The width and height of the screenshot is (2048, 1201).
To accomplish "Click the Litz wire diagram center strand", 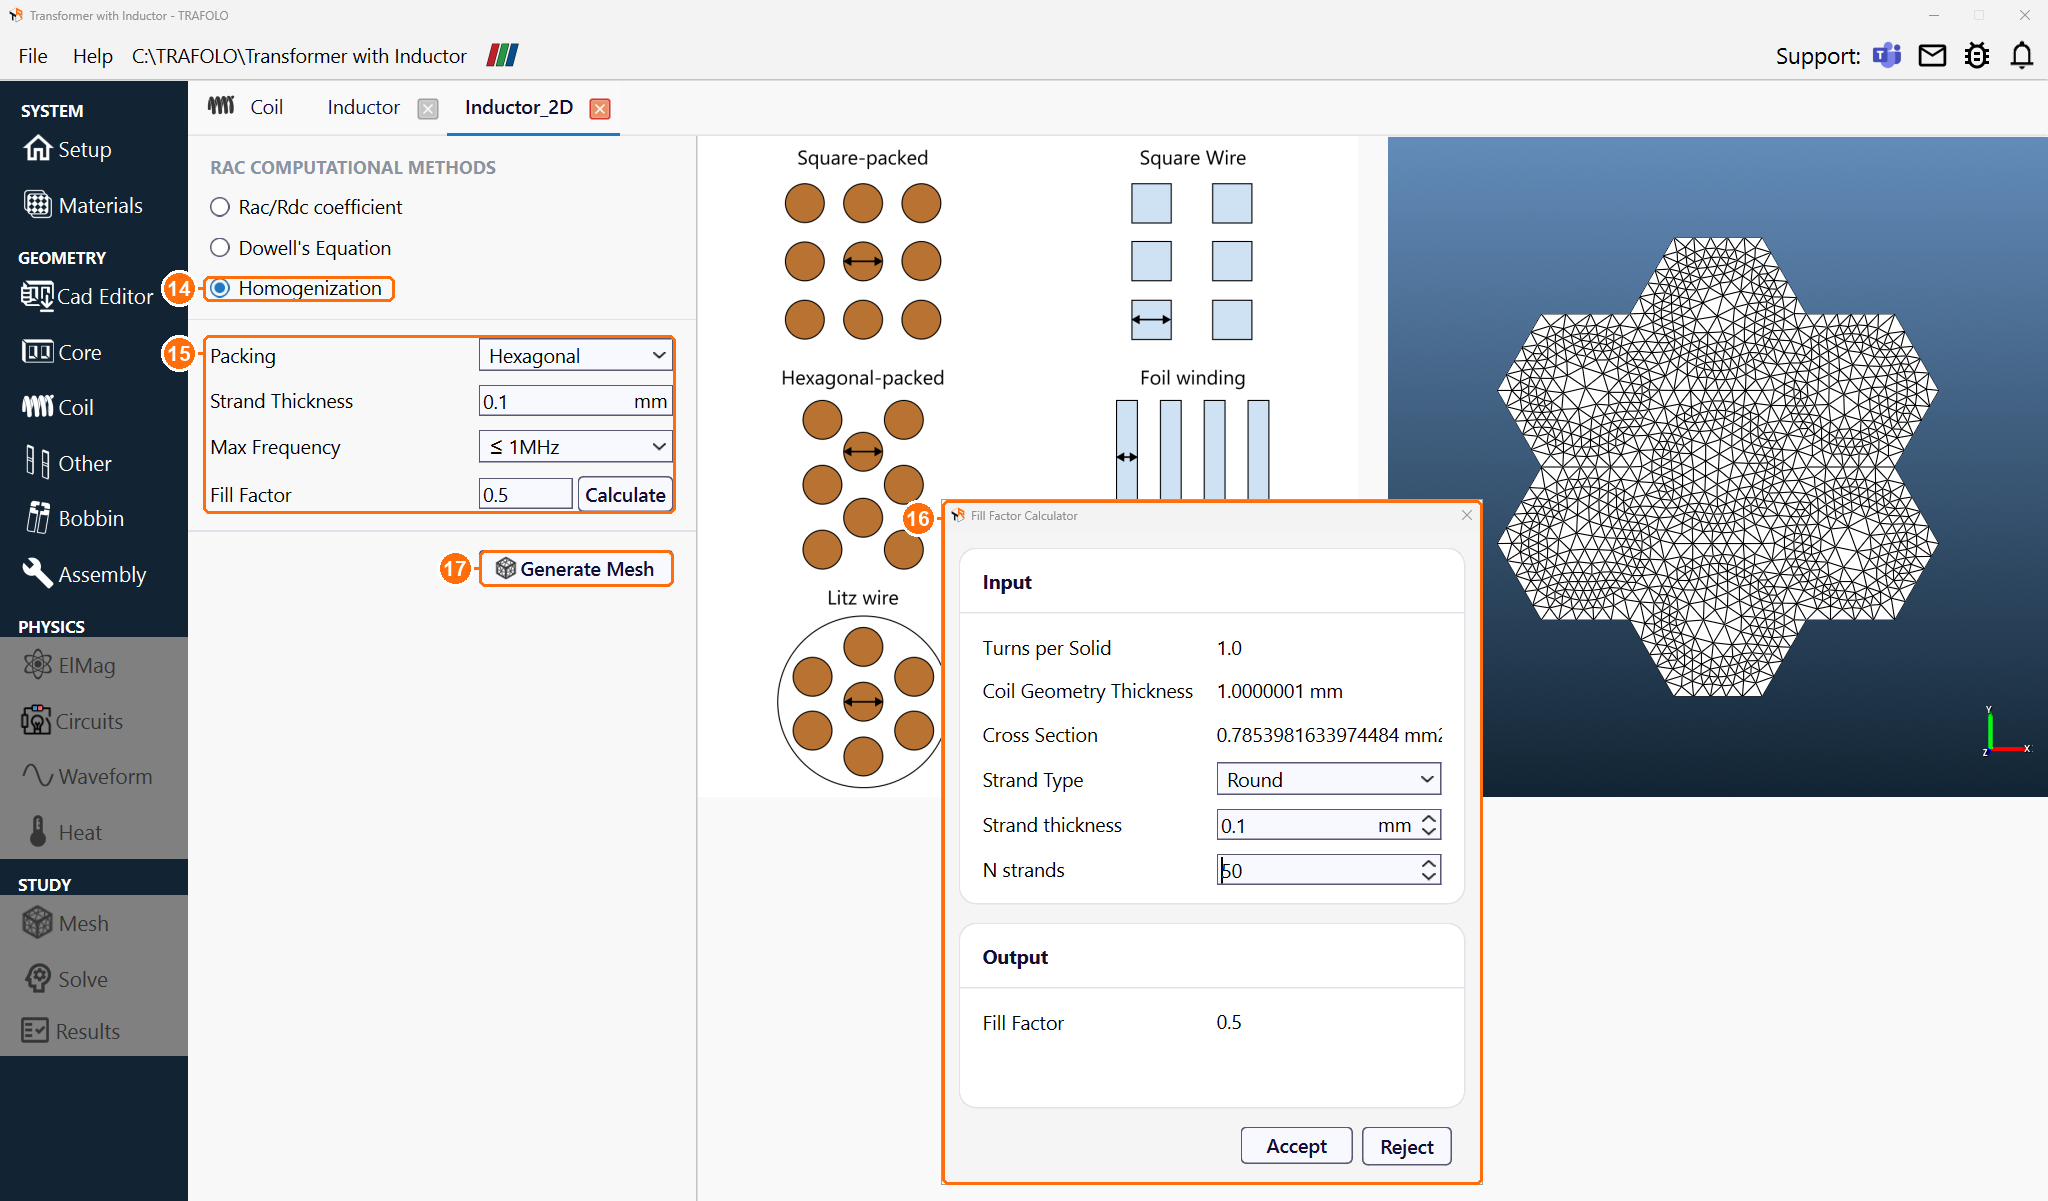I will click(863, 702).
